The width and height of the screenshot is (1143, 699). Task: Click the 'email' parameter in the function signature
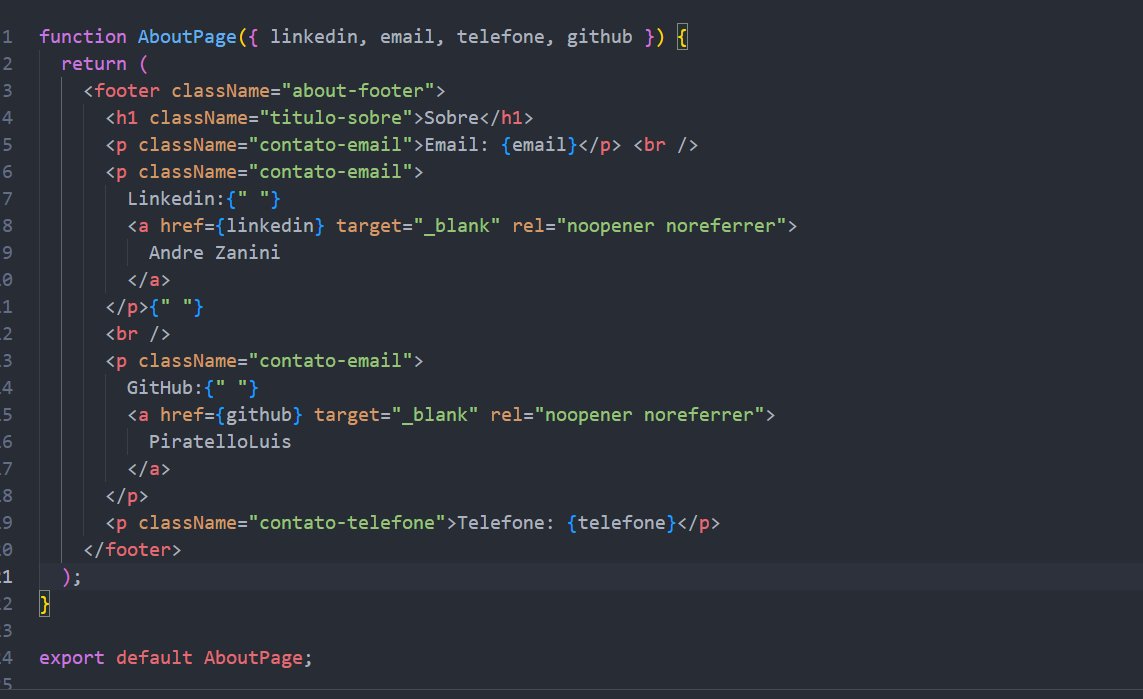pos(407,36)
